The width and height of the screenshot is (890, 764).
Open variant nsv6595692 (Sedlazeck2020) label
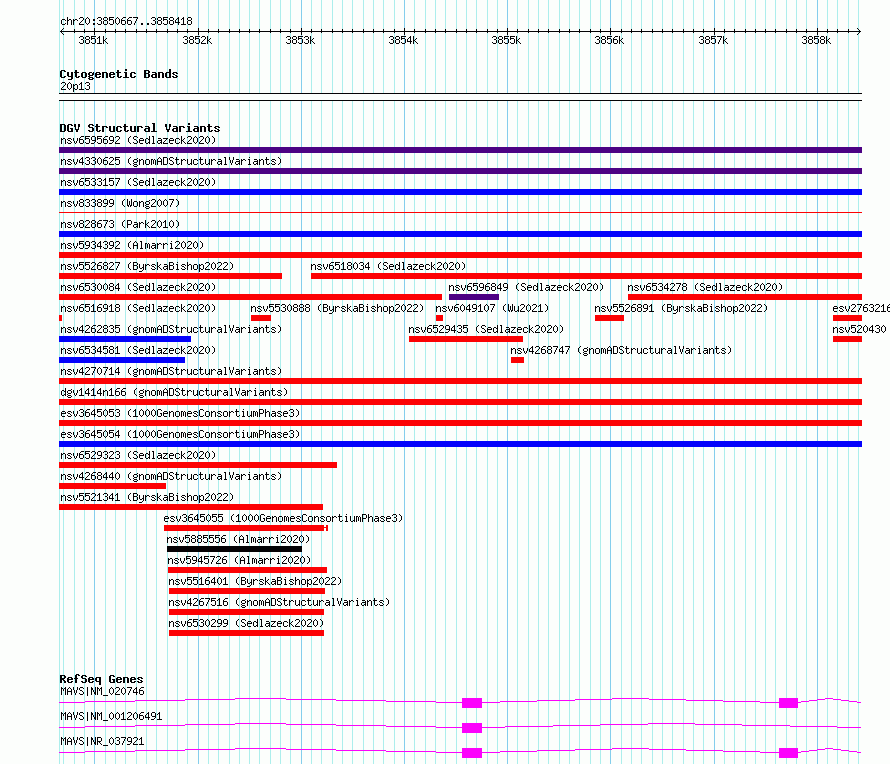(x=138, y=140)
